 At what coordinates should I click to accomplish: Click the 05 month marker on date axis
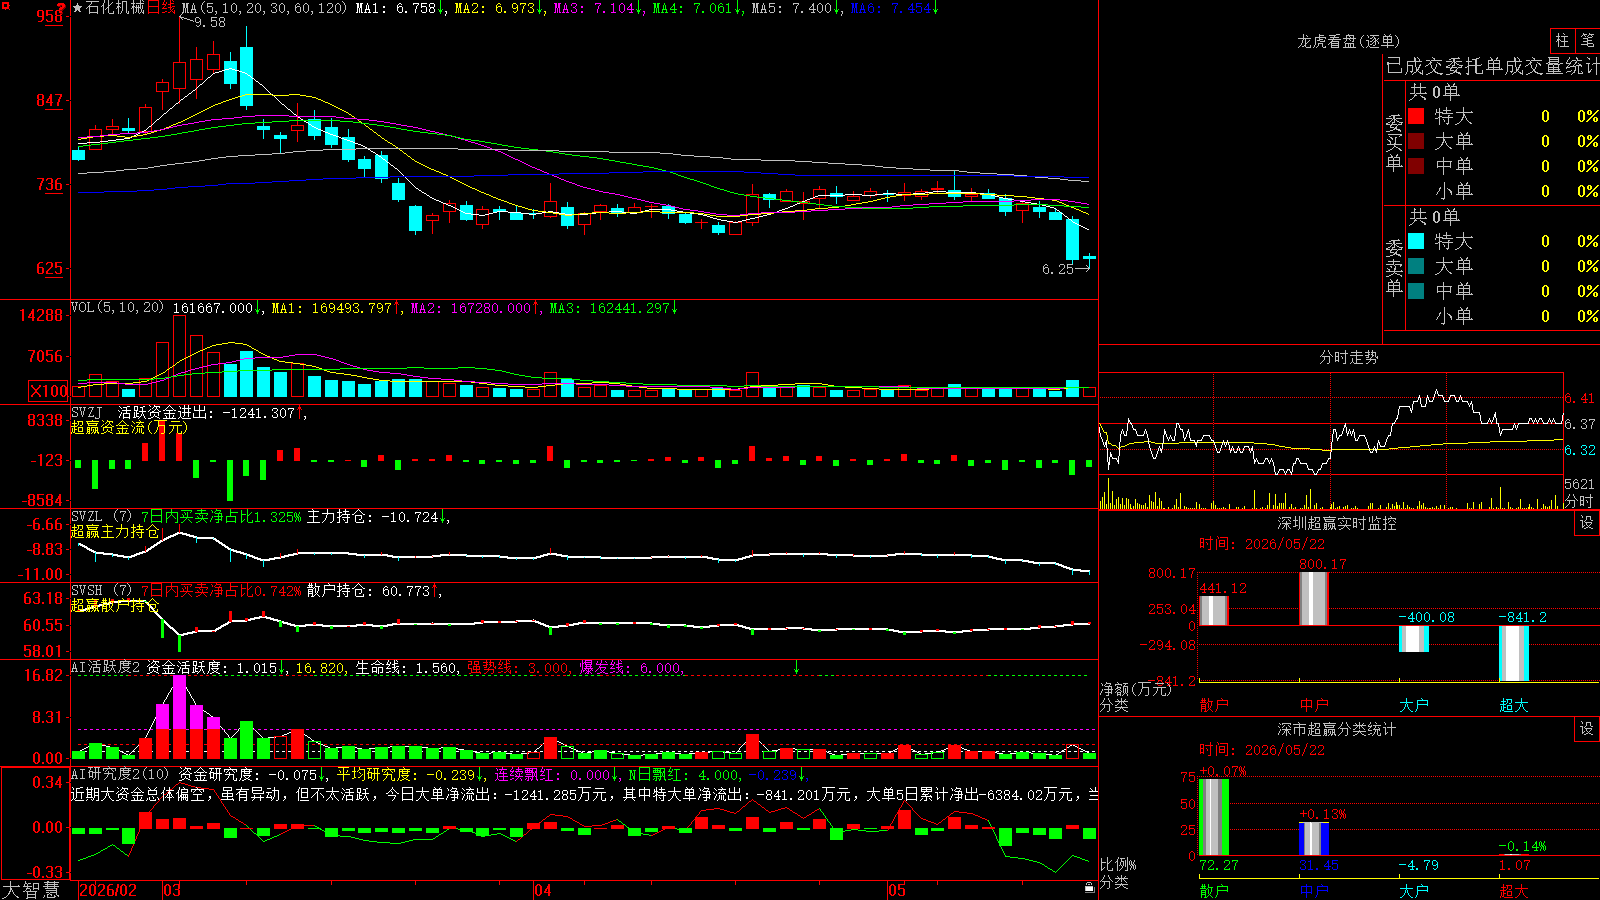[x=897, y=890]
